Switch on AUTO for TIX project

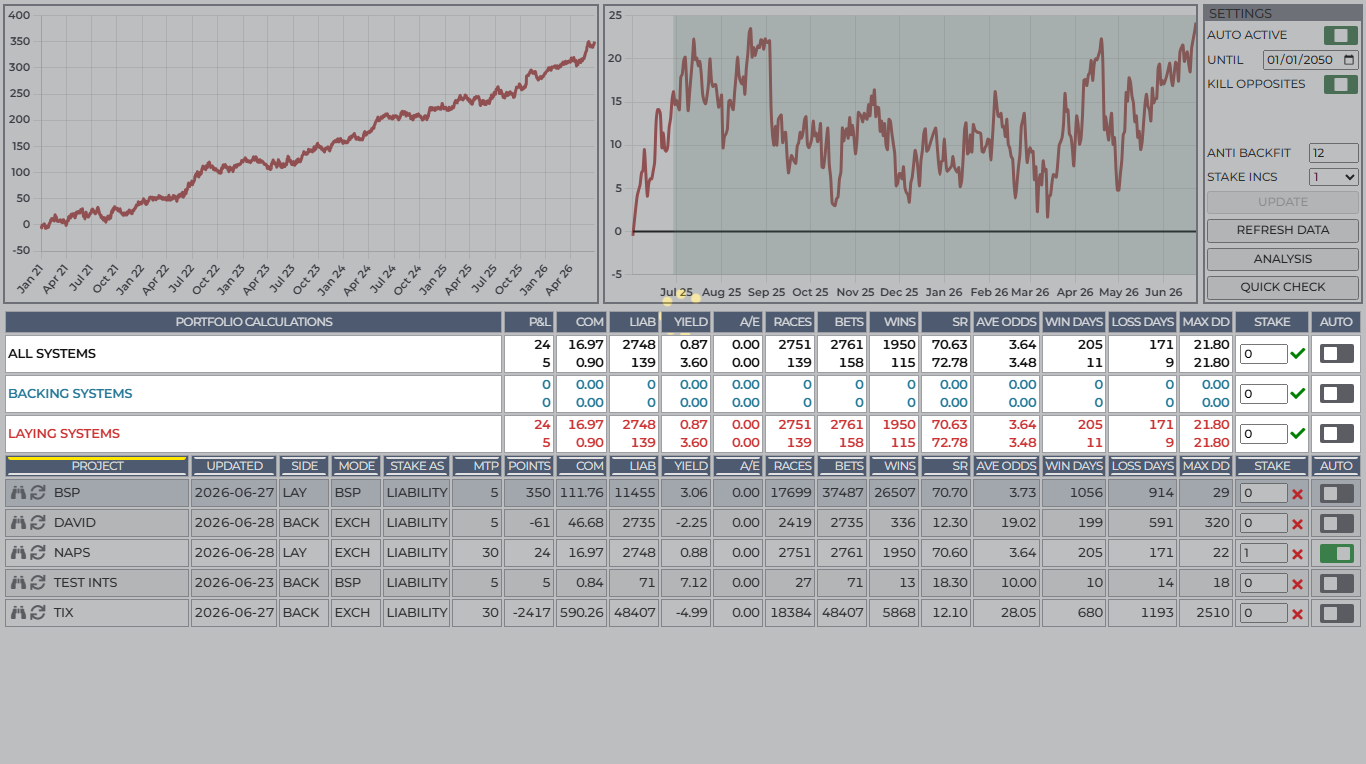pos(1337,613)
